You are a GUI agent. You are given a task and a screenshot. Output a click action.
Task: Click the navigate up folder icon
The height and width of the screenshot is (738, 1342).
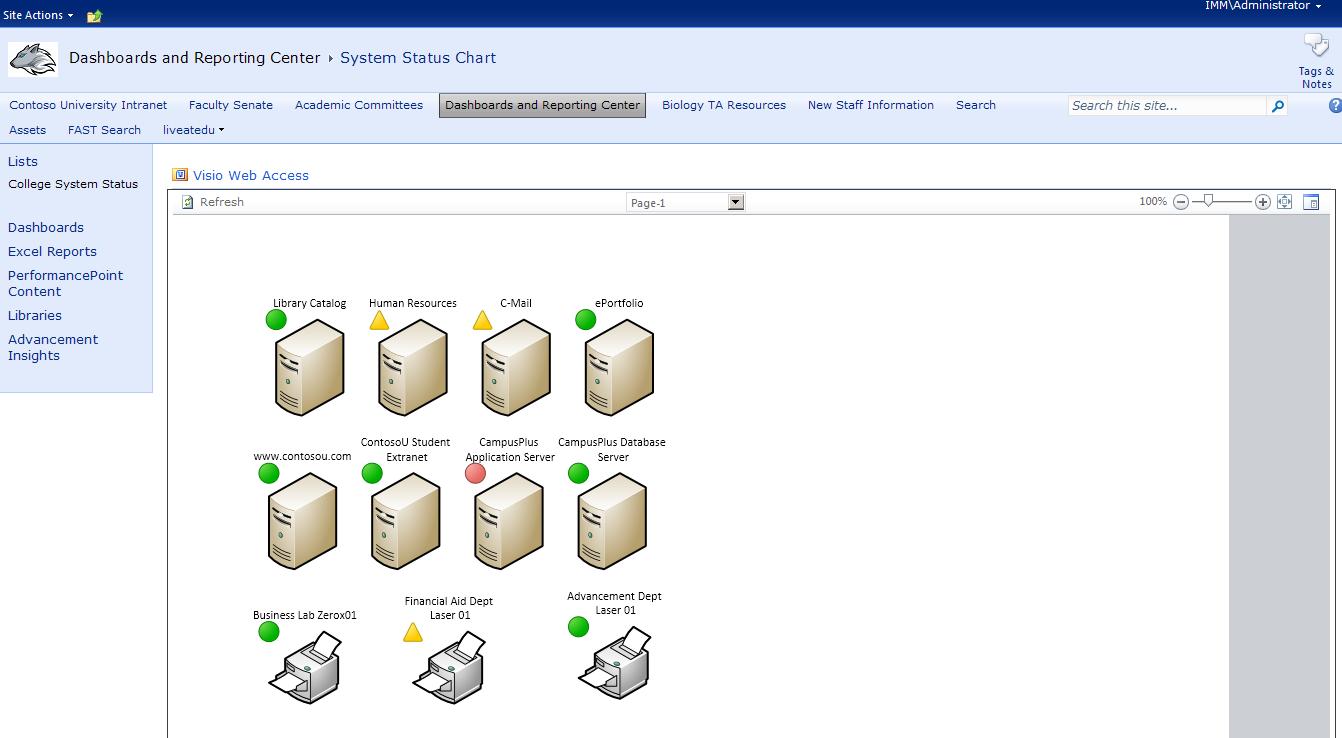(x=94, y=16)
